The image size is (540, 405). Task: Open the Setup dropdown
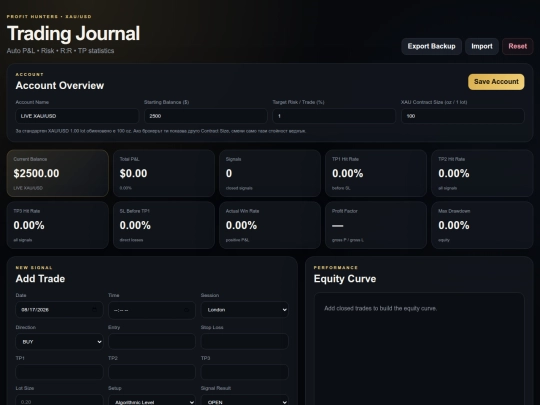click(x=152, y=401)
